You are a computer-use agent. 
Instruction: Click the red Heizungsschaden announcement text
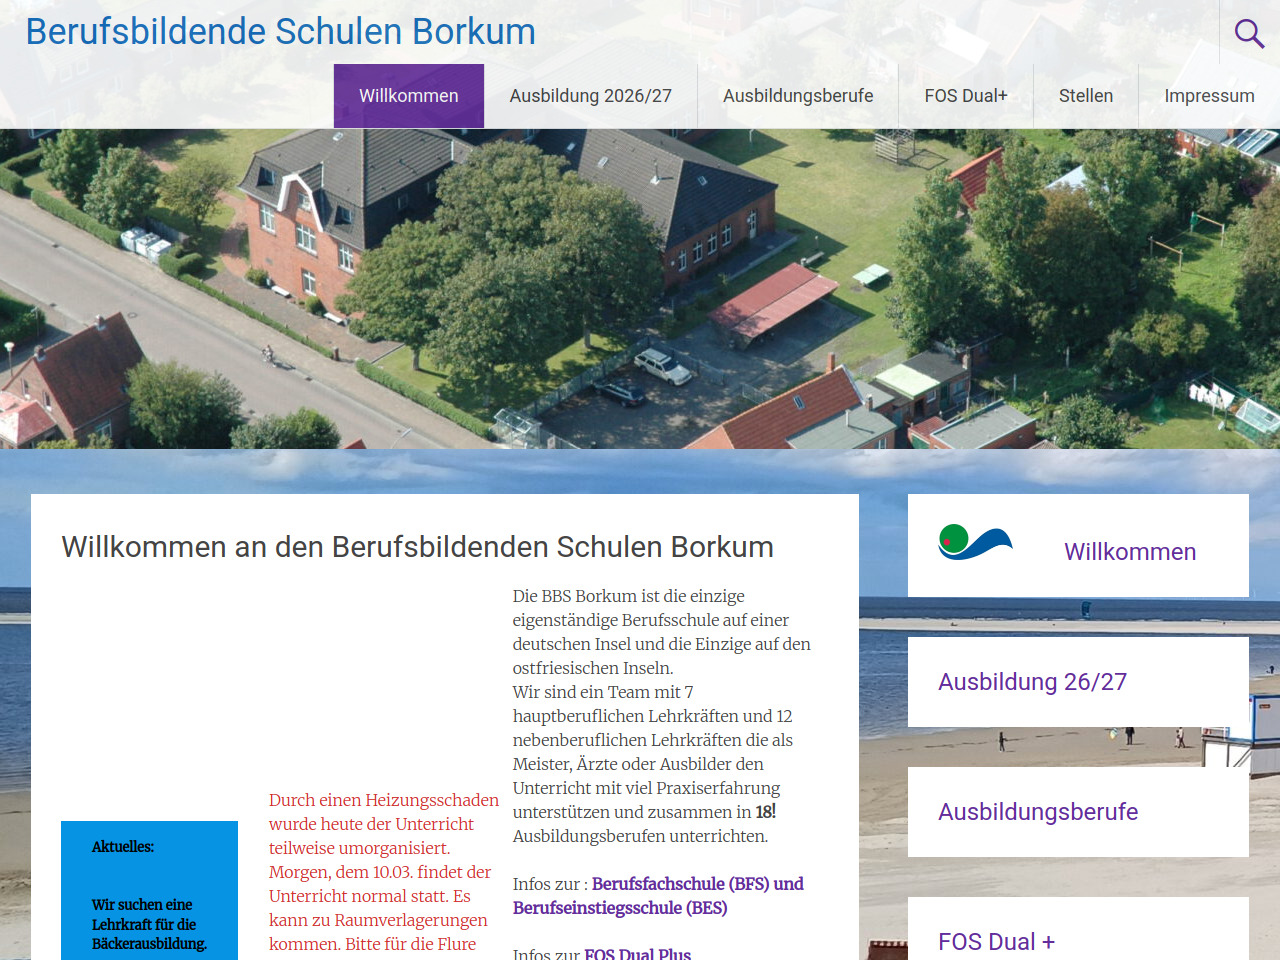coord(383,871)
